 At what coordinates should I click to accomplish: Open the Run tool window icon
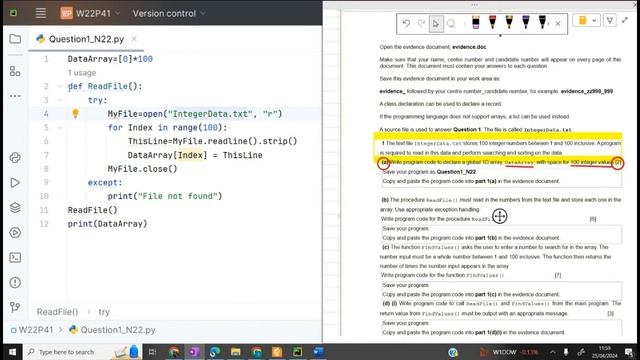[15, 182]
